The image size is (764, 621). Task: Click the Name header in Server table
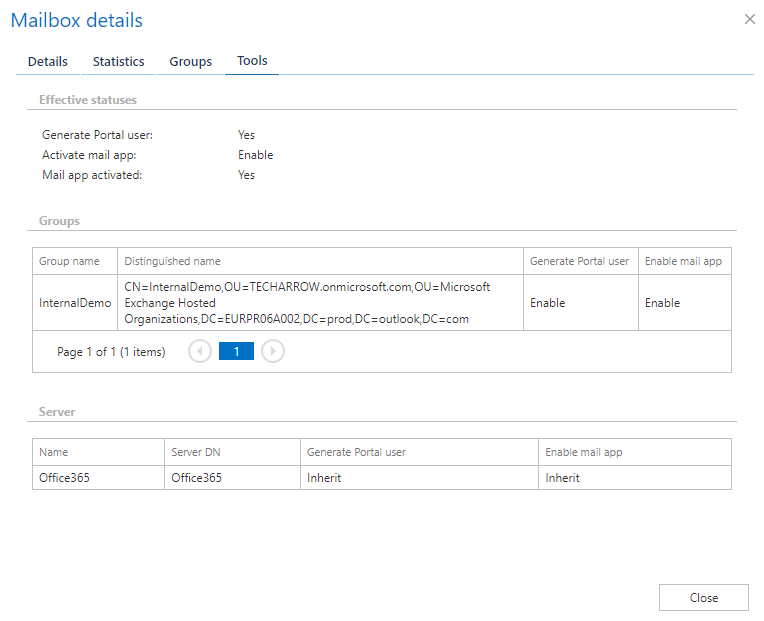pyautogui.click(x=54, y=452)
